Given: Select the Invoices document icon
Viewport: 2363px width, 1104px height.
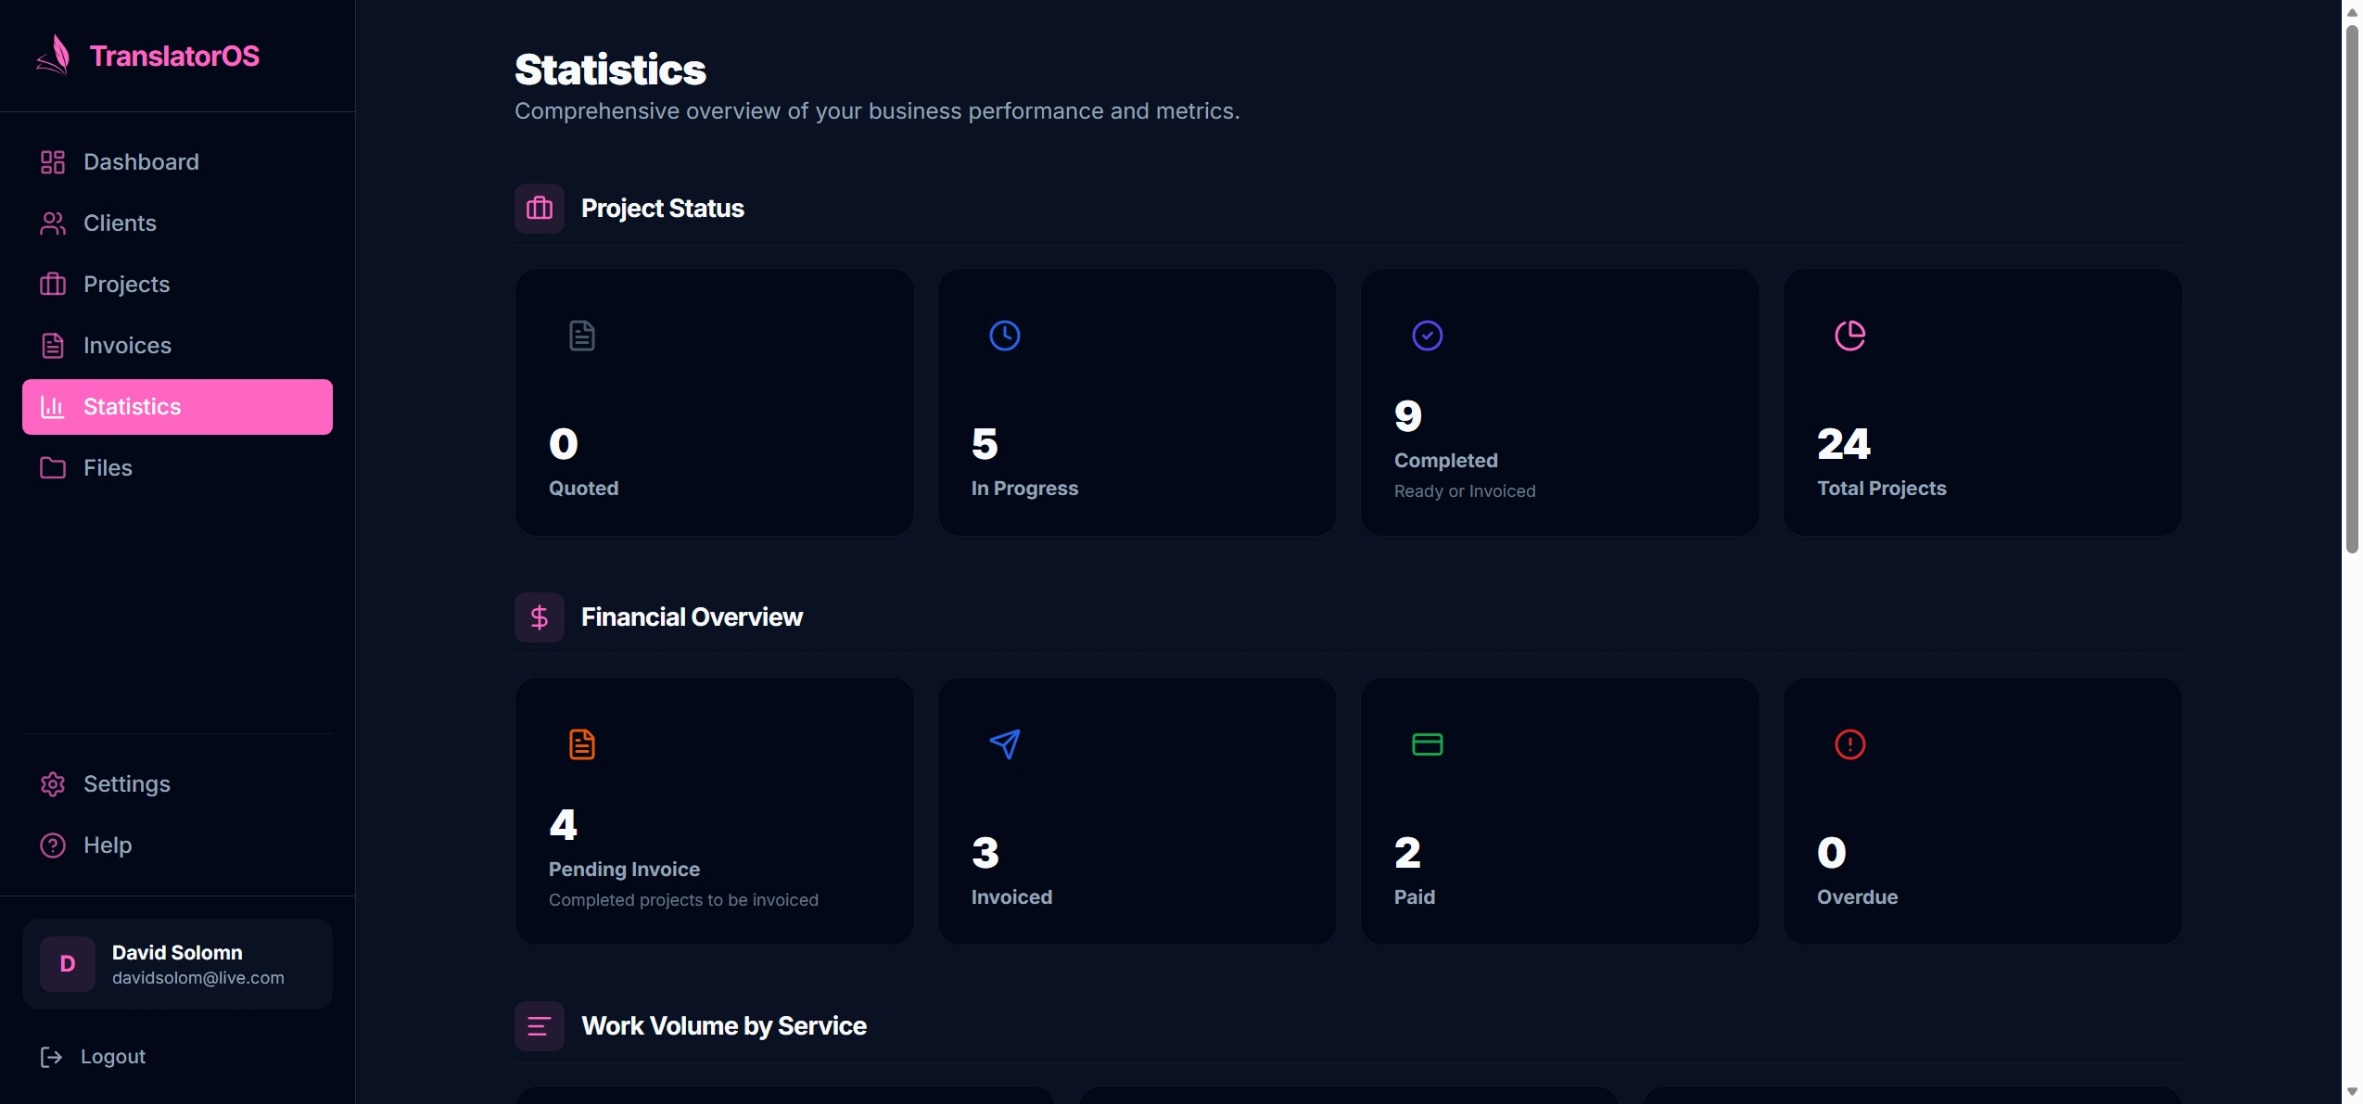Looking at the screenshot, I should click(x=52, y=346).
